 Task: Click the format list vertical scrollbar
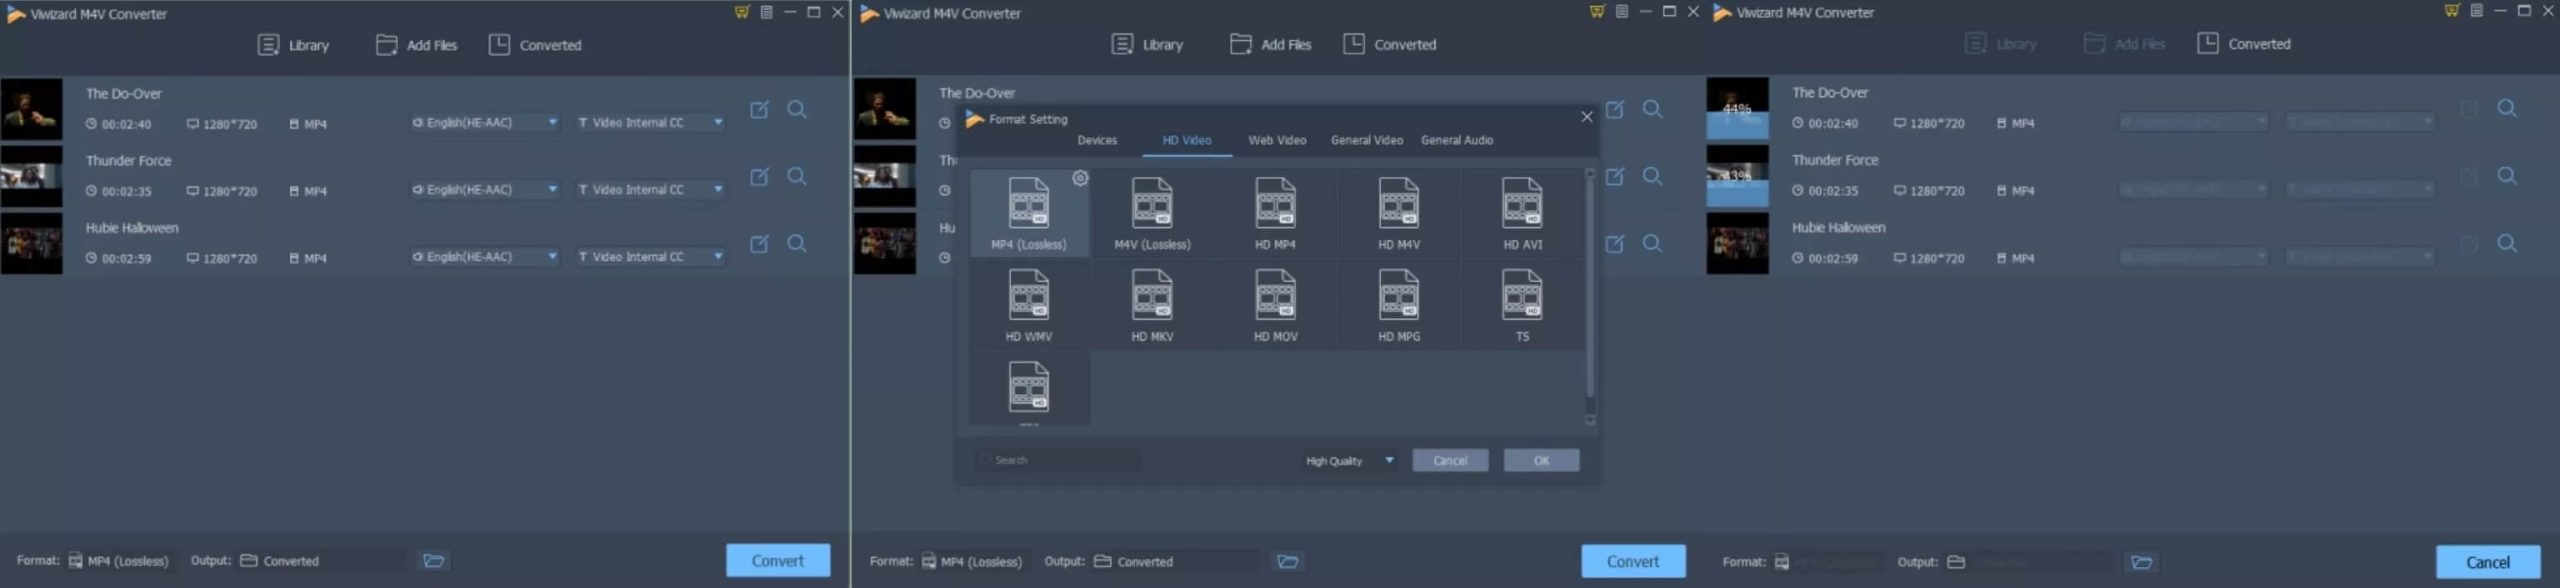(1589, 300)
